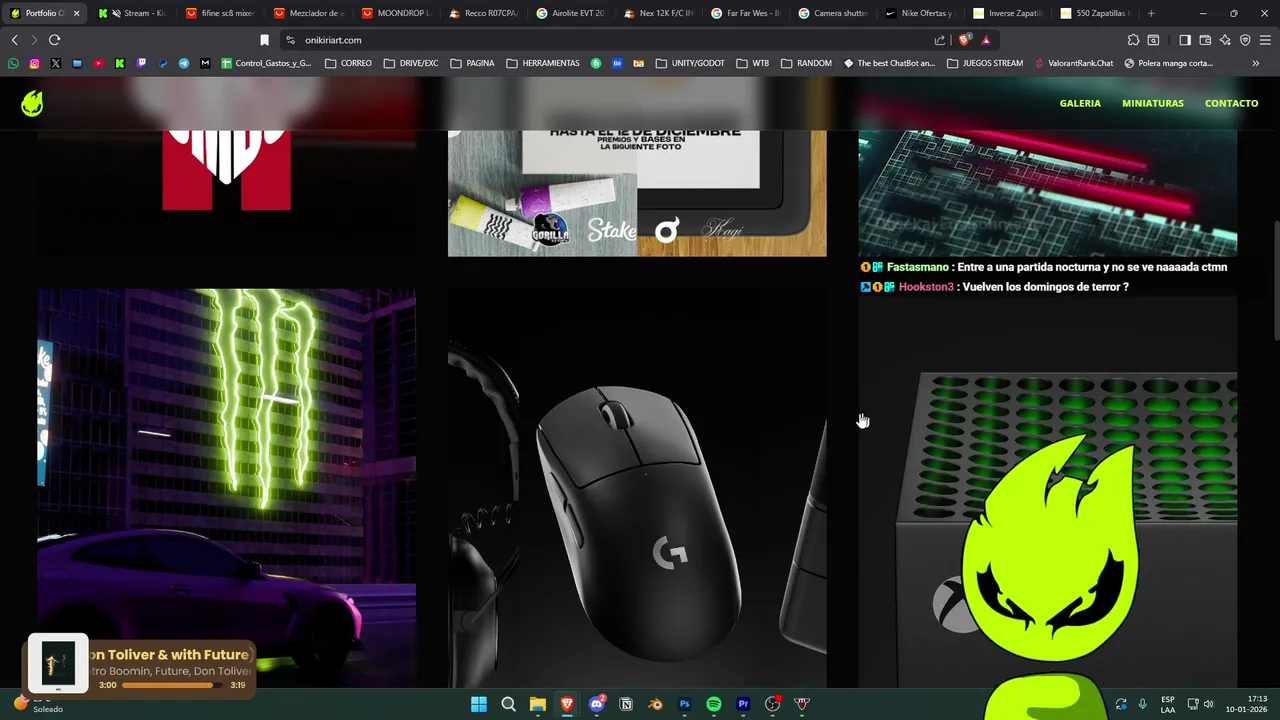Open File Explorer from taskbar
Viewport: 1280px width, 720px height.
click(x=538, y=704)
